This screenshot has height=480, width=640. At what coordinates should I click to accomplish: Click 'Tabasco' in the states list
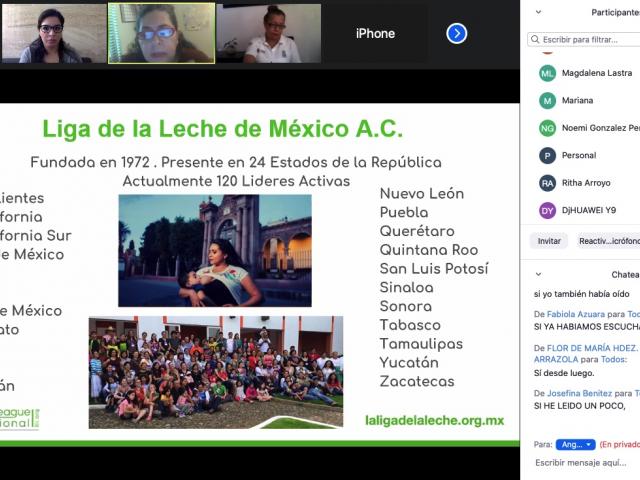point(410,325)
